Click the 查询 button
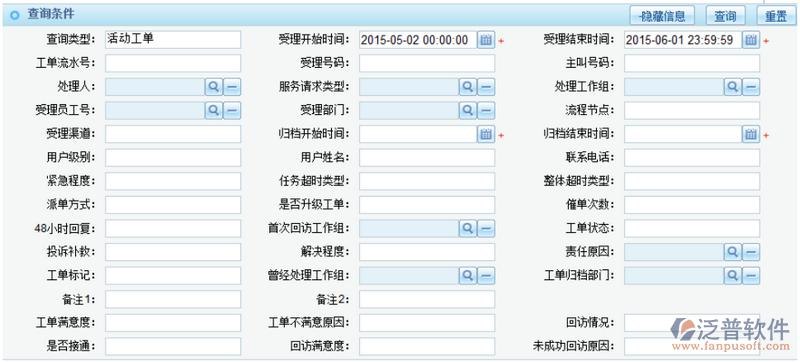This screenshot has height=362, width=800. [725, 16]
